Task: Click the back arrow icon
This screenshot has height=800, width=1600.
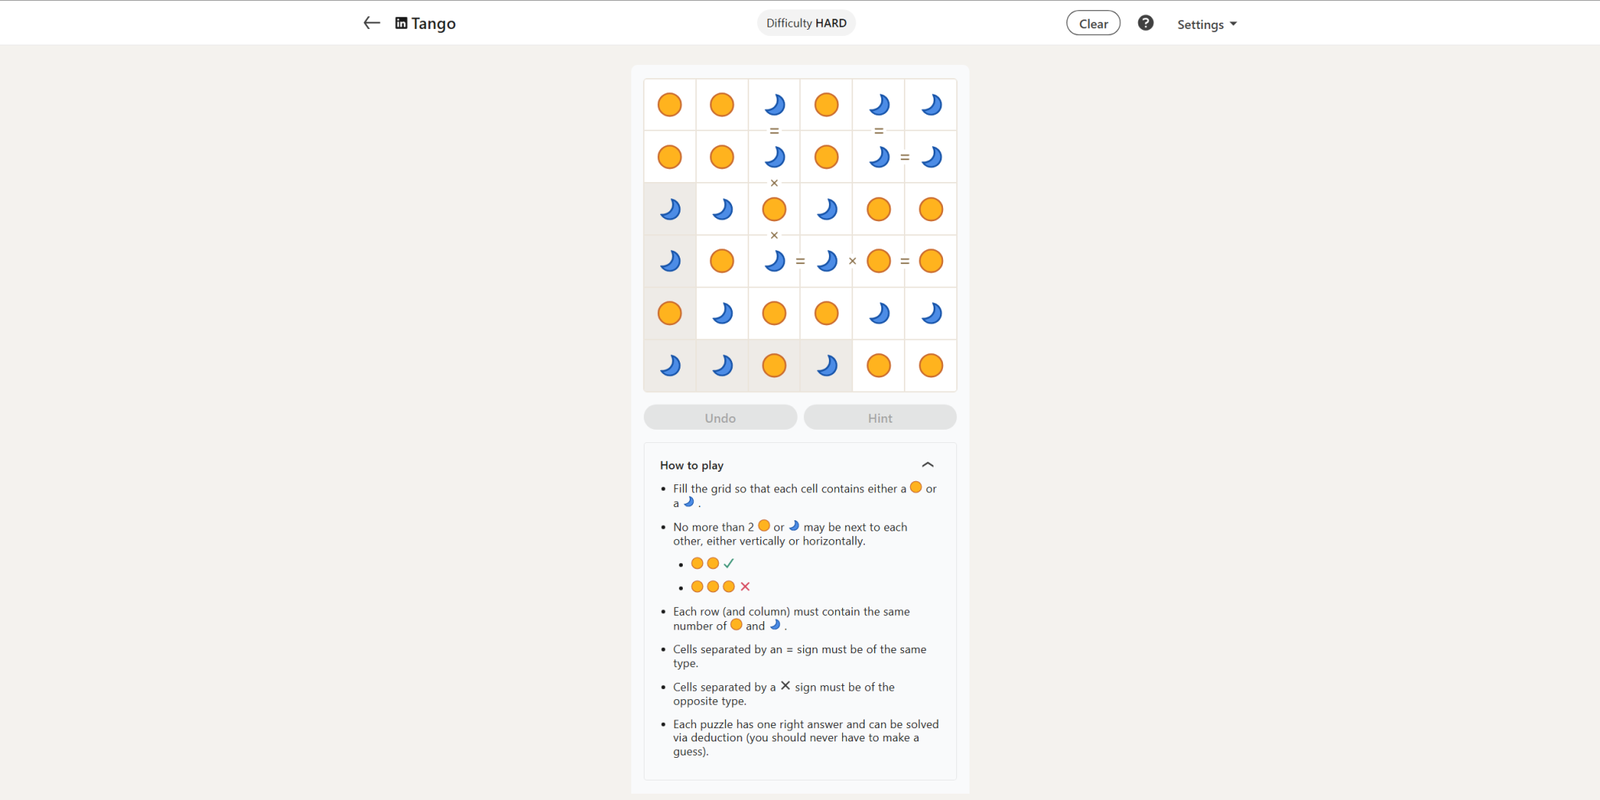Action: pos(371,23)
